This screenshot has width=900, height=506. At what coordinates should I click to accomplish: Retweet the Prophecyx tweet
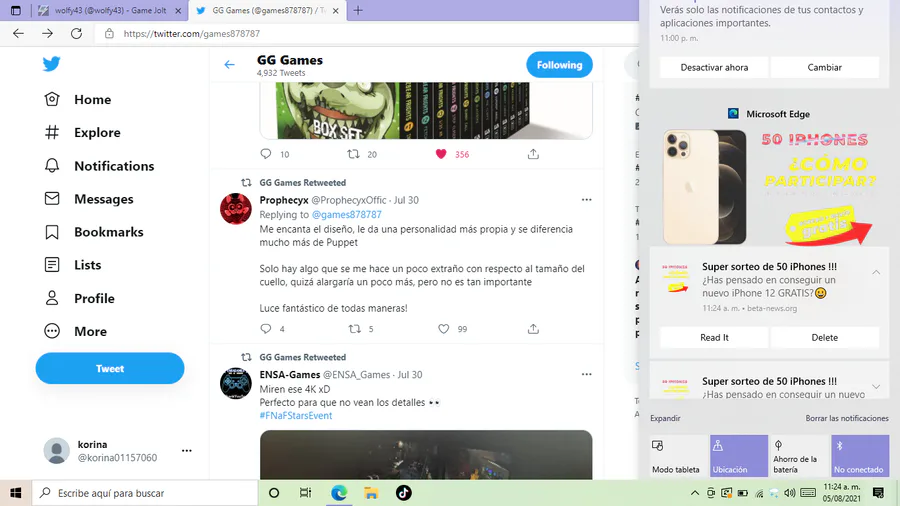355,329
